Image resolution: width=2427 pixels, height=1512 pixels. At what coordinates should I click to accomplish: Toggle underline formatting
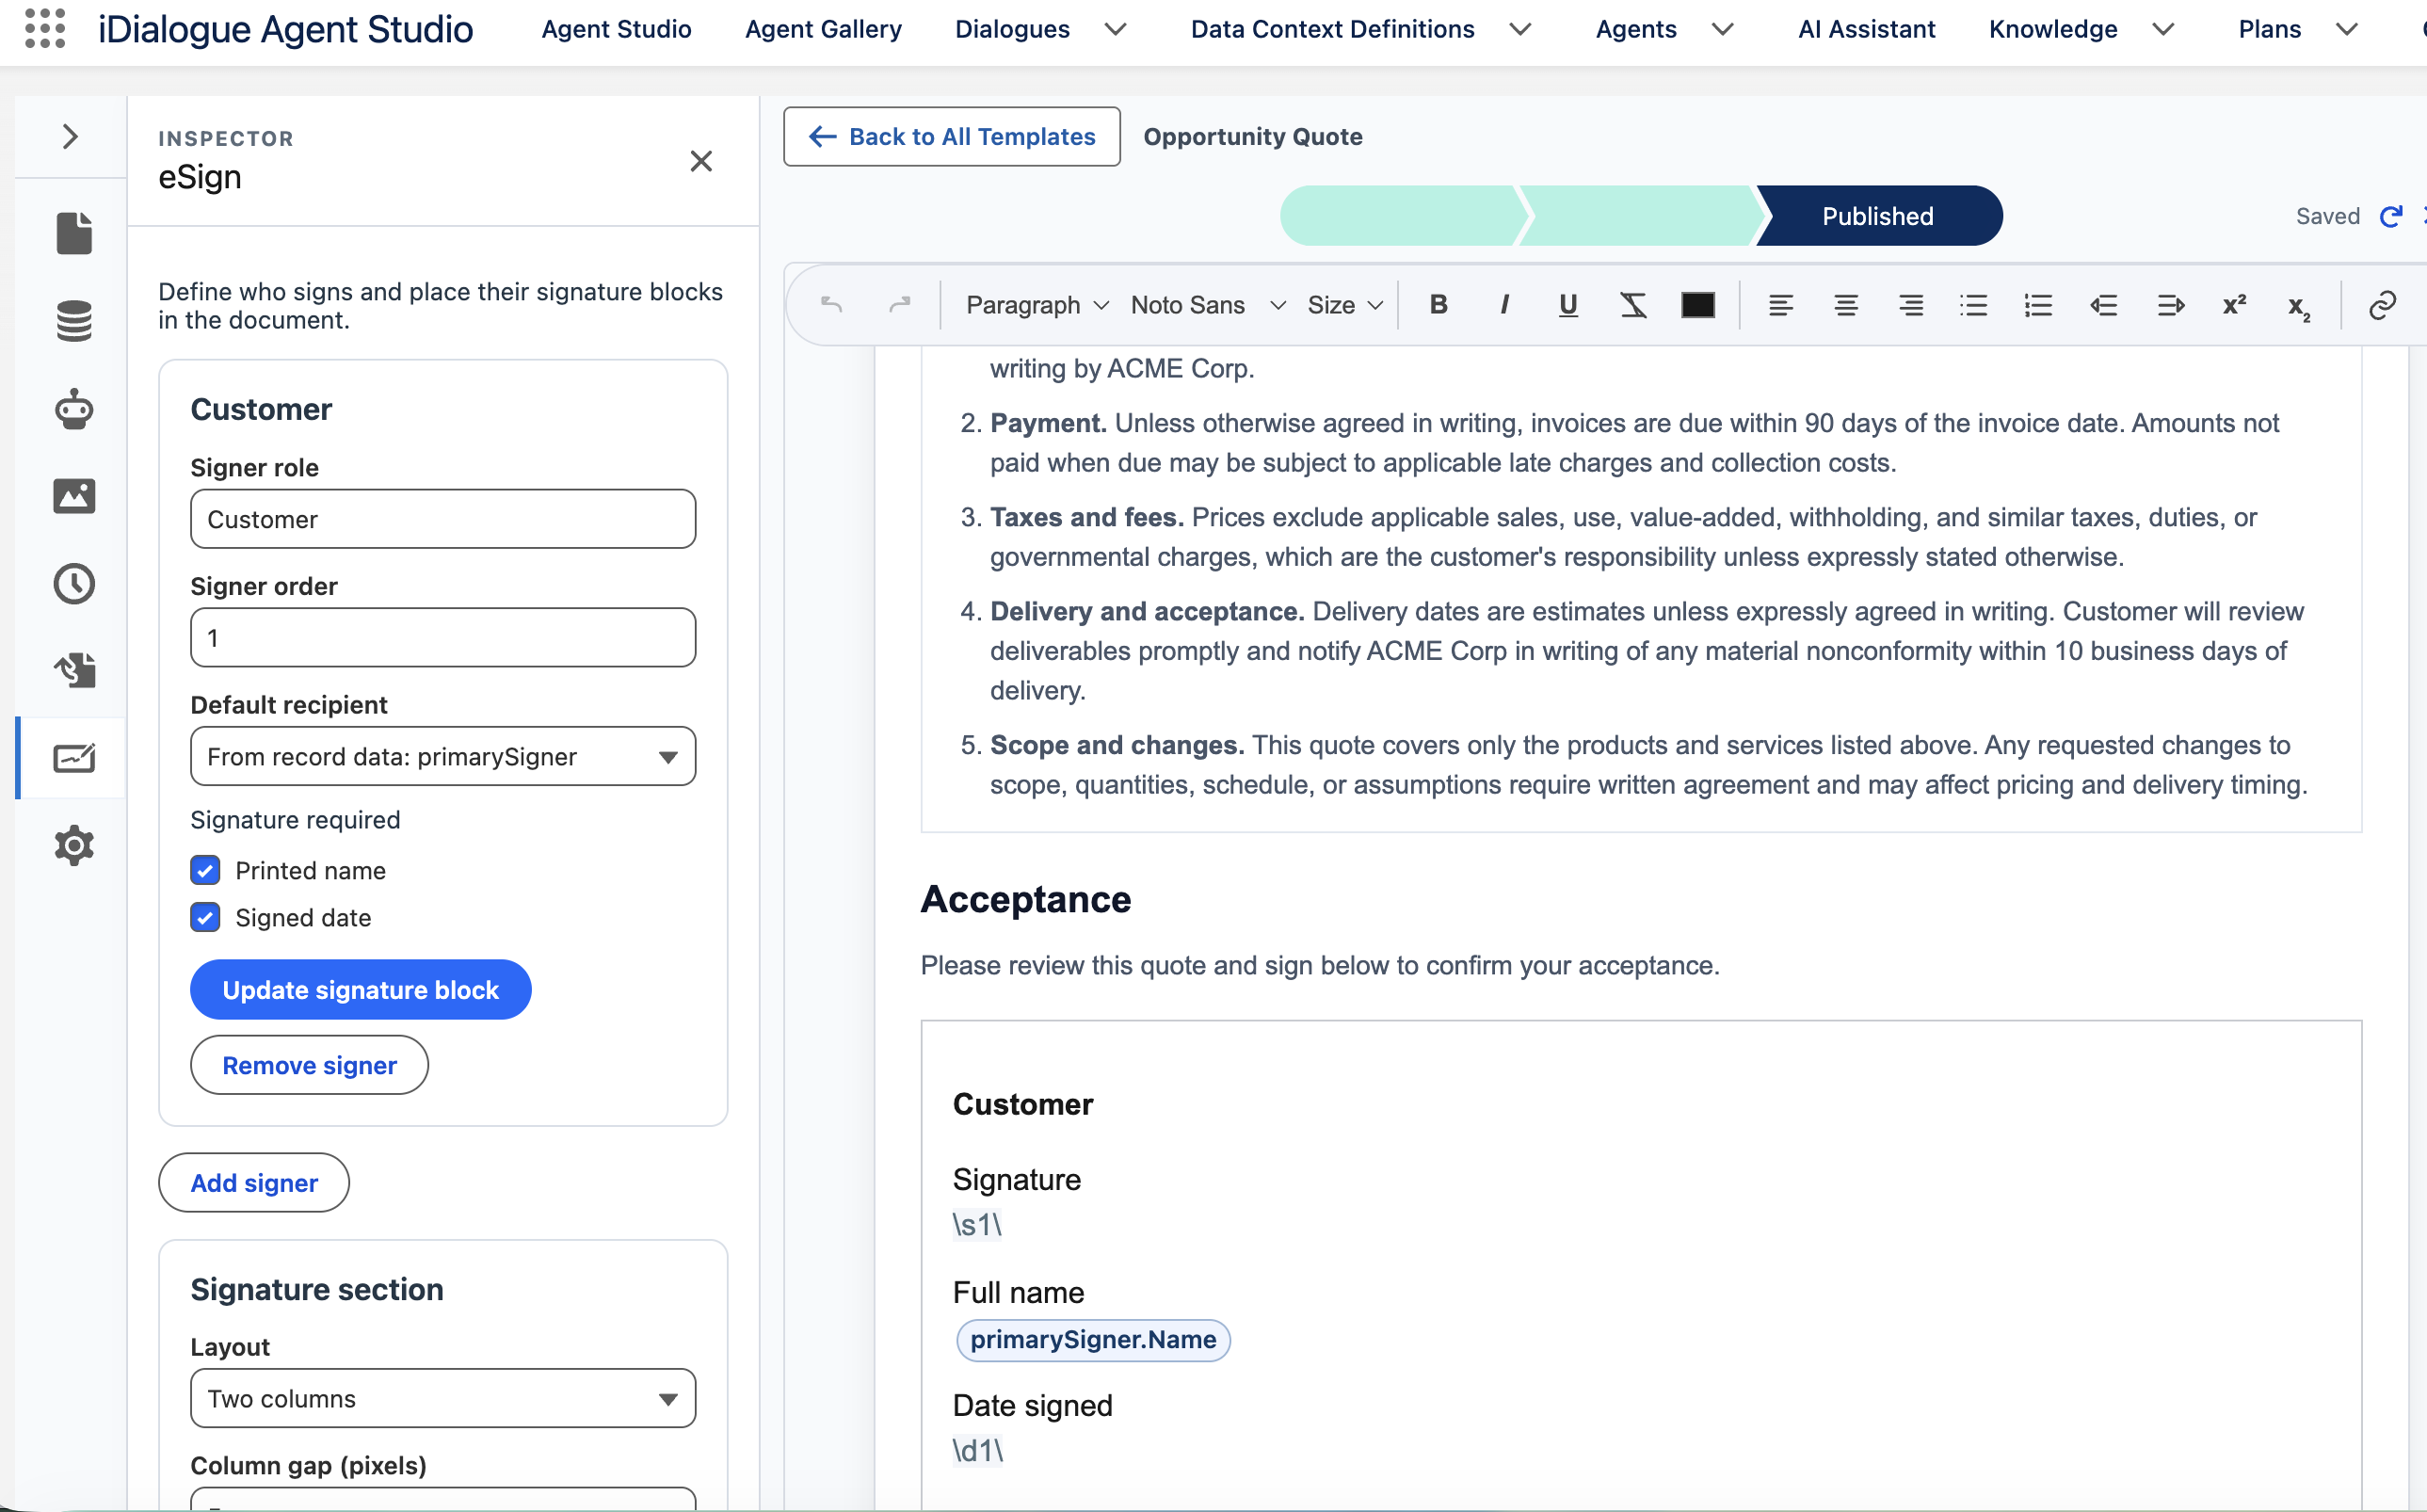click(x=1568, y=305)
